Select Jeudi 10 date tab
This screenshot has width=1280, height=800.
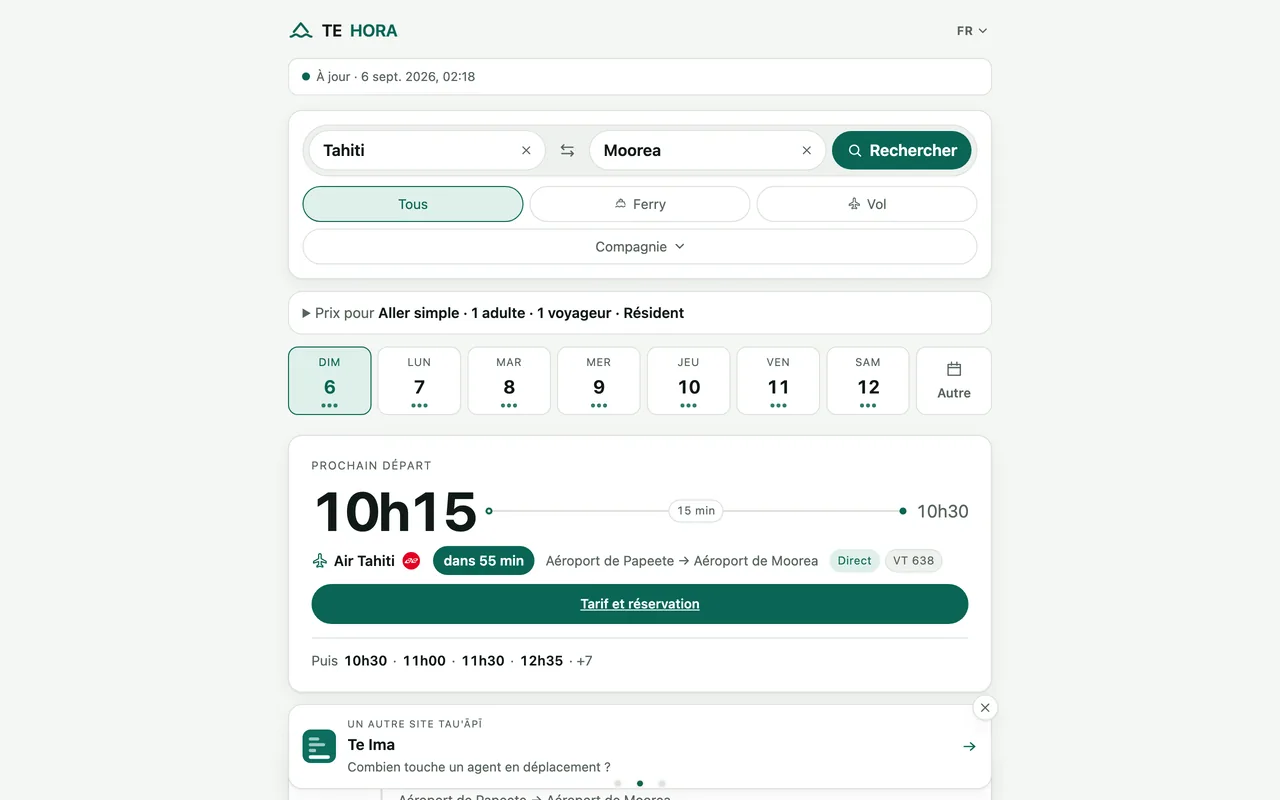coord(689,381)
